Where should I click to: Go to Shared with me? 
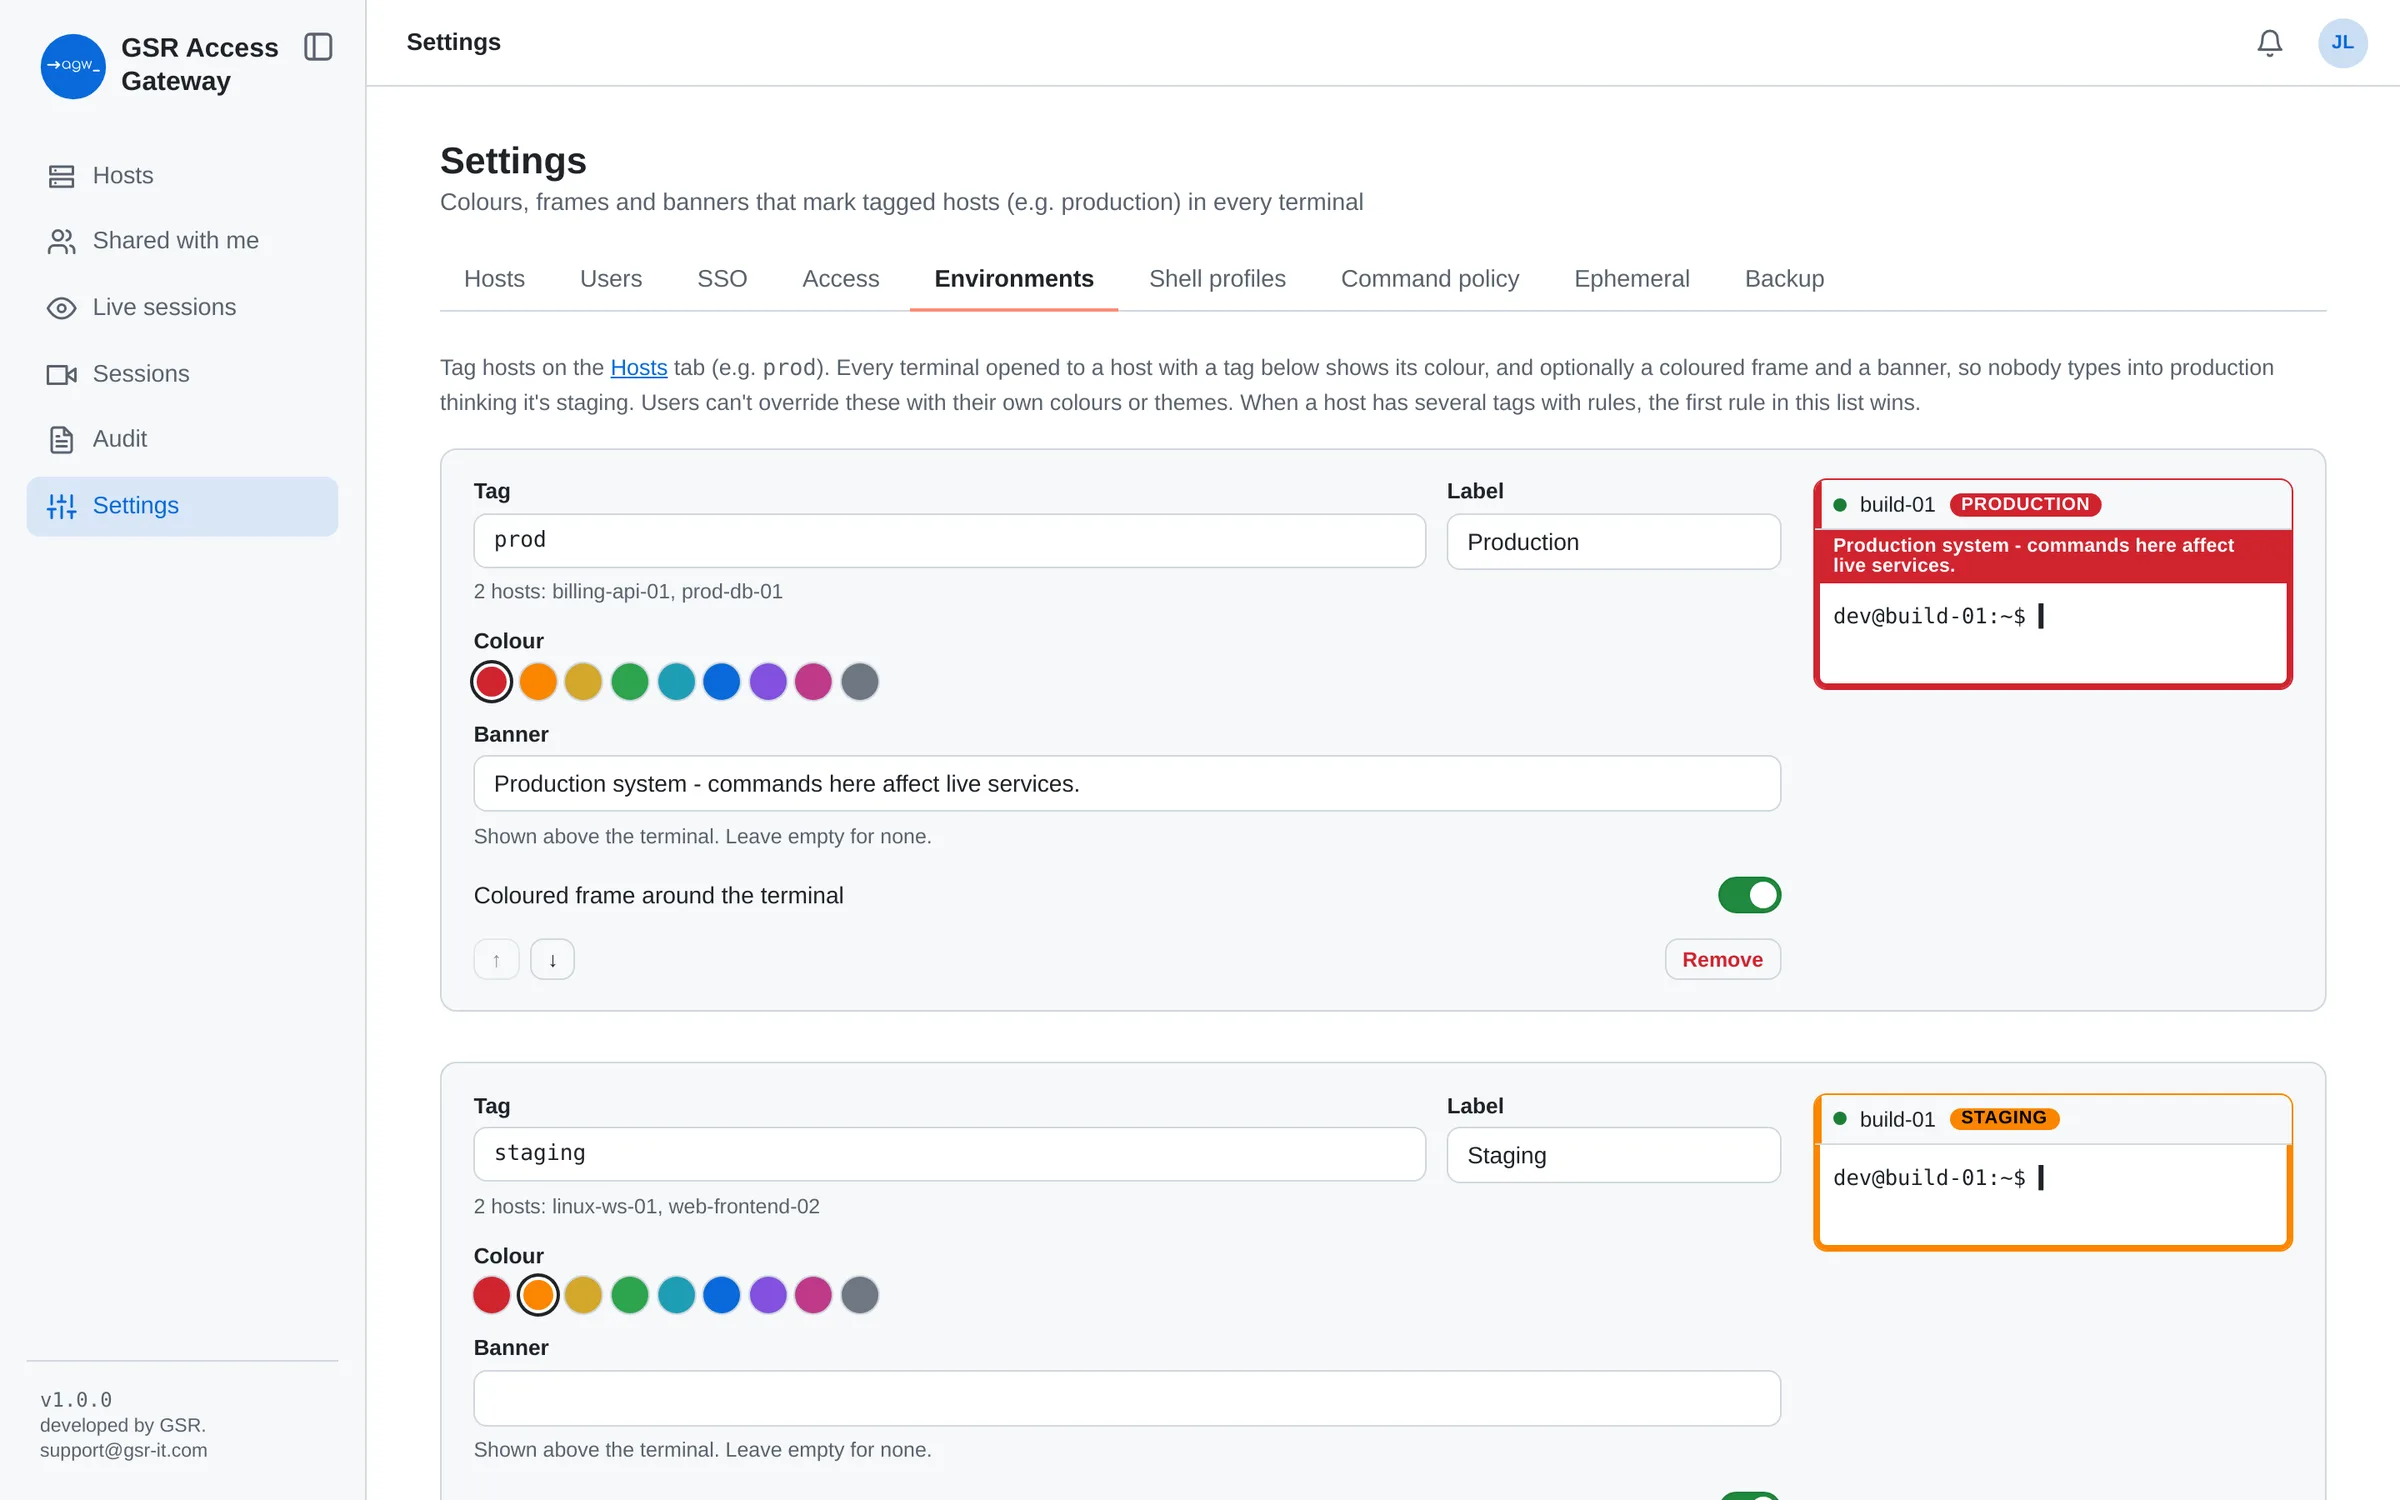pos(182,241)
